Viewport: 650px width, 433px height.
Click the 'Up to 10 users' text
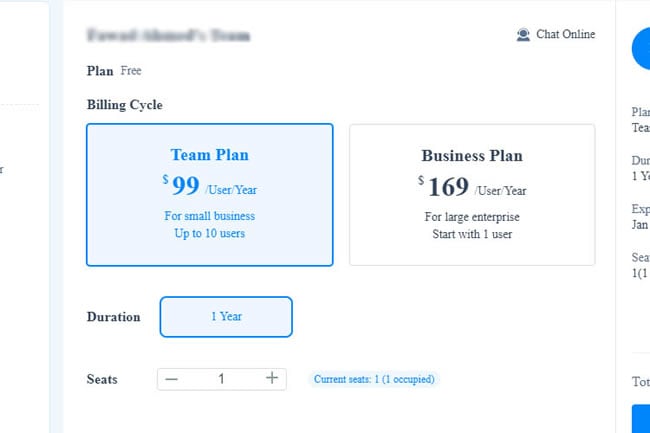[209, 234]
